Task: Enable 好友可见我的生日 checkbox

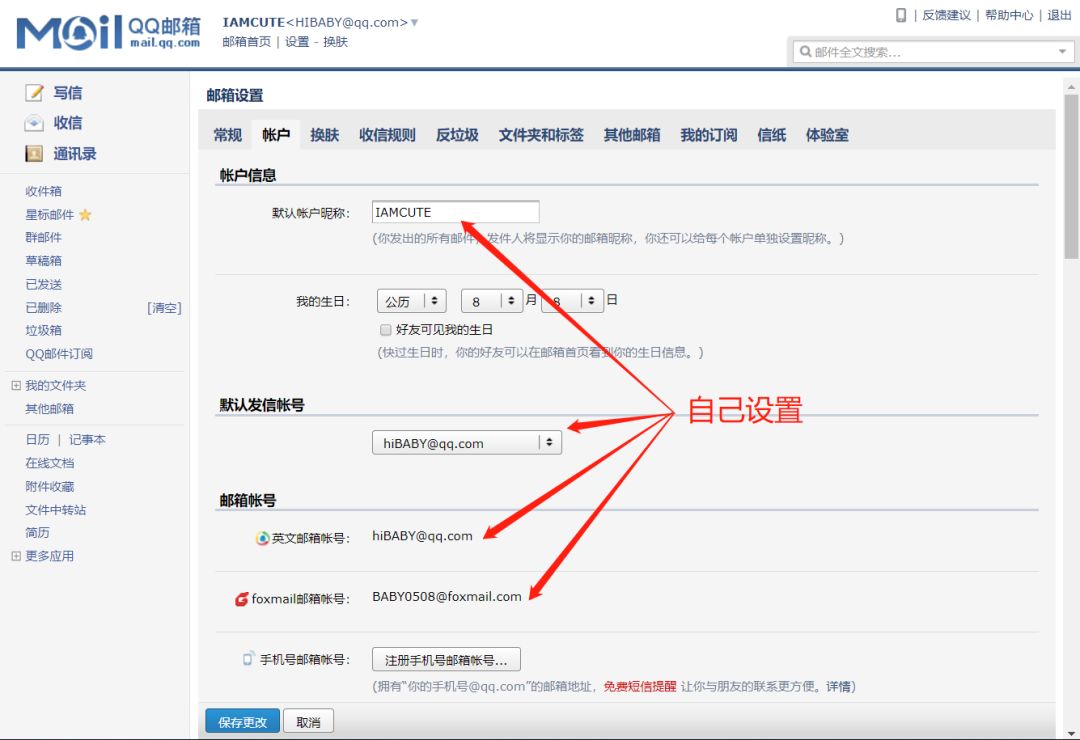Action: tap(385, 329)
